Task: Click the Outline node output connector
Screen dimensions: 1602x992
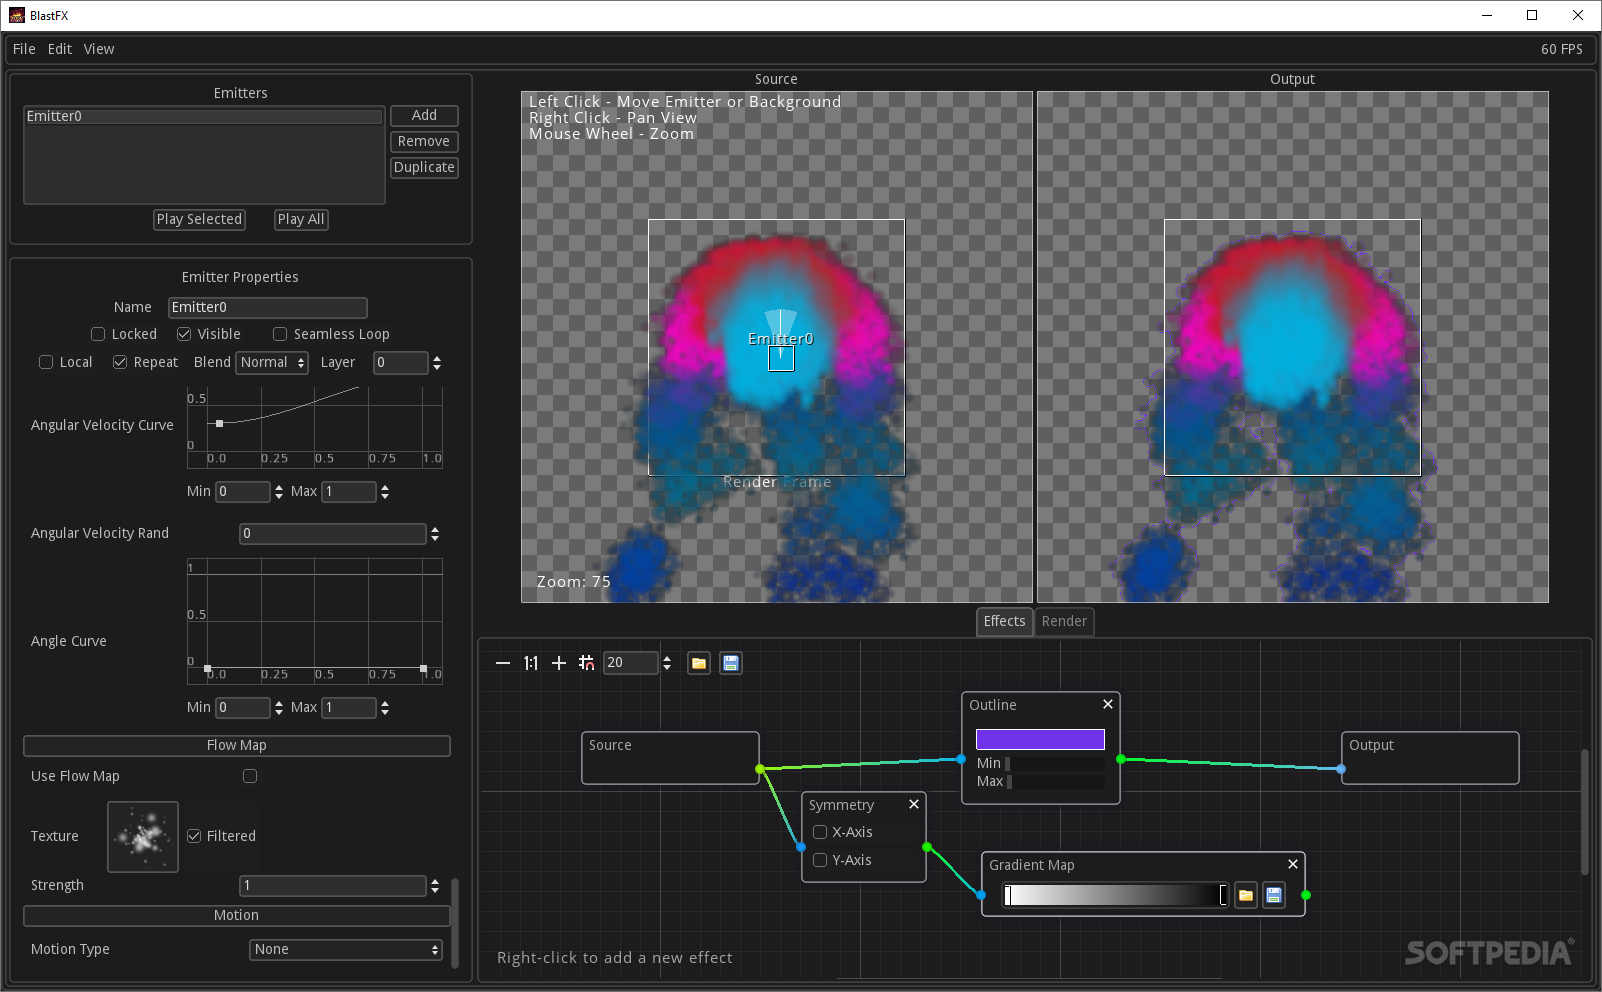Action: click(1121, 759)
